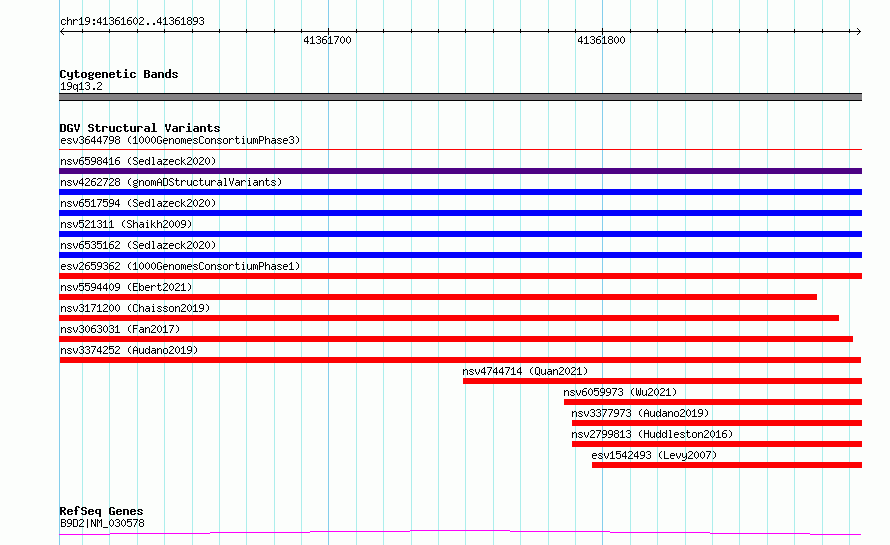This screenshot has height=545, width=890.
Task: Click the RefSeq Genes track heading
Action: (x=101, y=511)
